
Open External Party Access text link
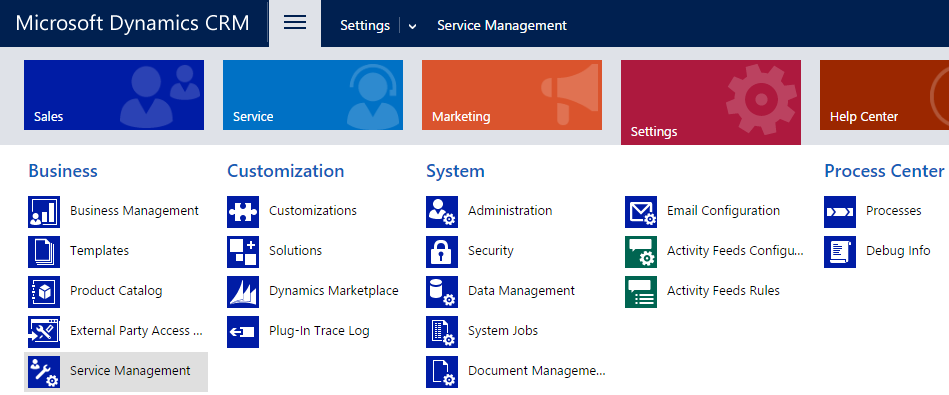(x=137, y=330)
